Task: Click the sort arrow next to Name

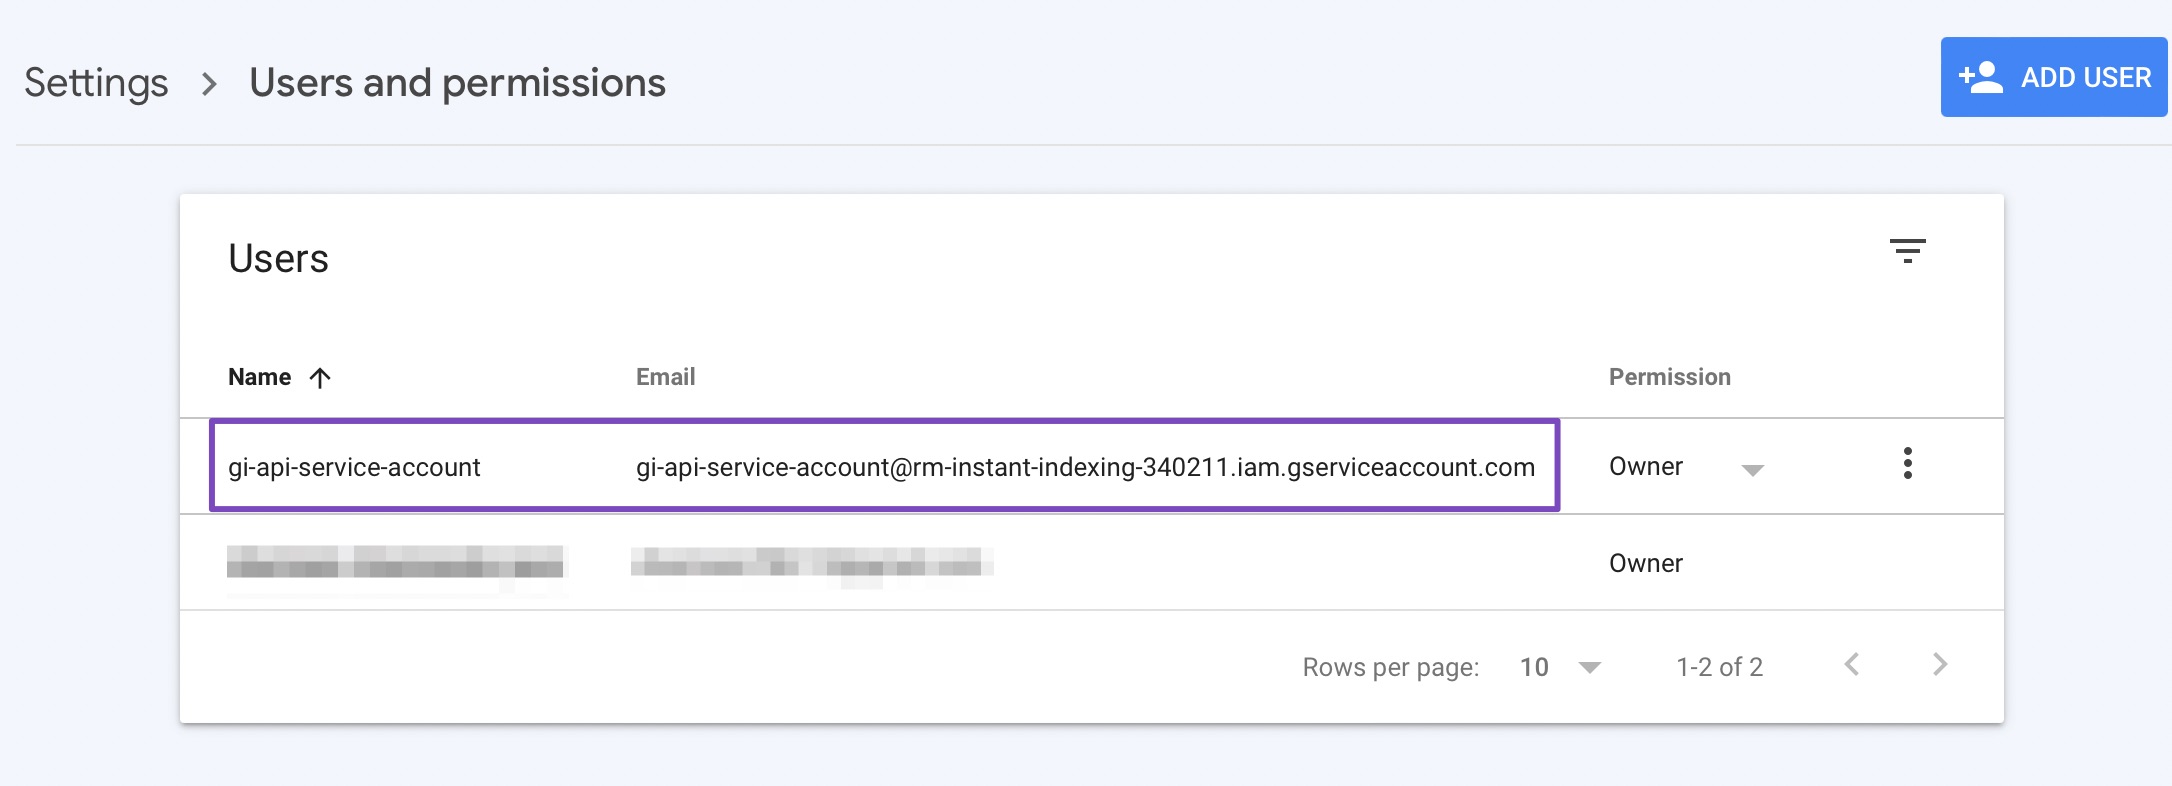Action: 318,377
